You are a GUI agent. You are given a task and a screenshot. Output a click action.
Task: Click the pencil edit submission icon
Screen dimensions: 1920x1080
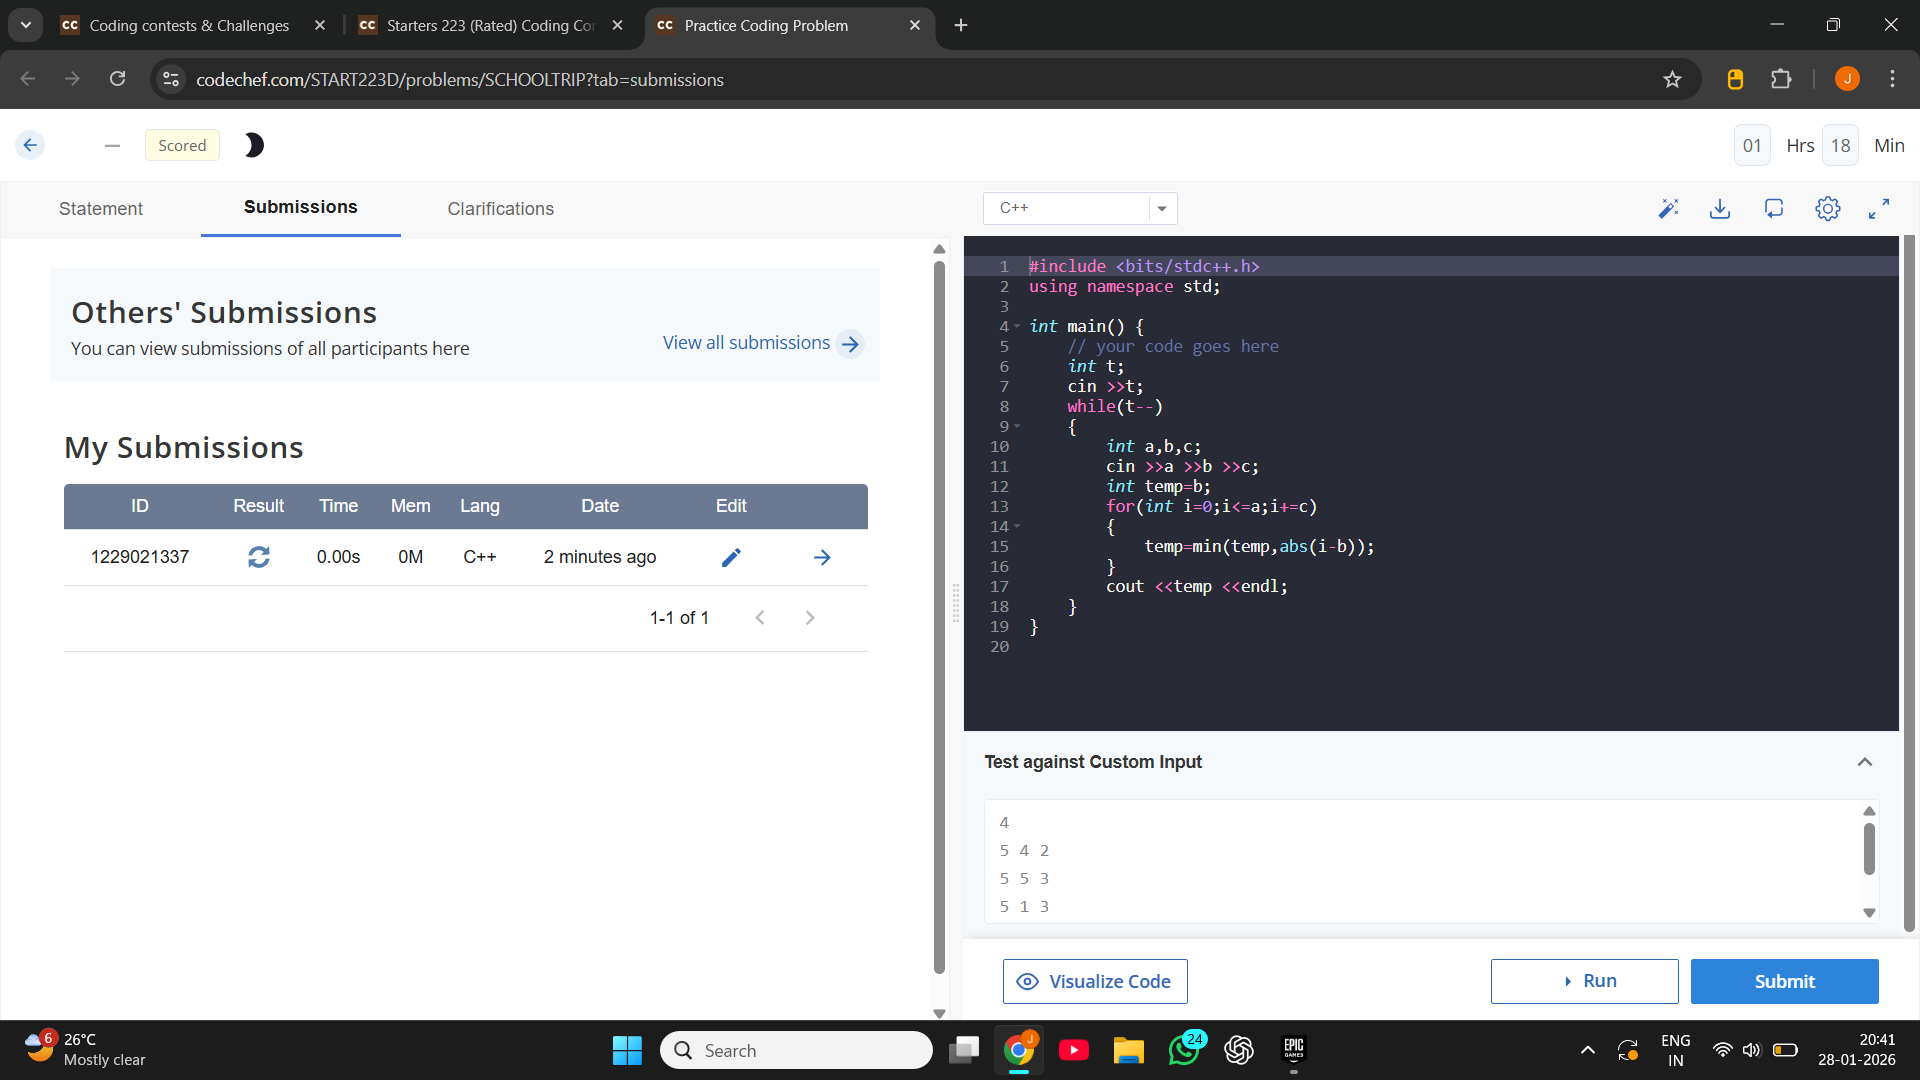731,557
